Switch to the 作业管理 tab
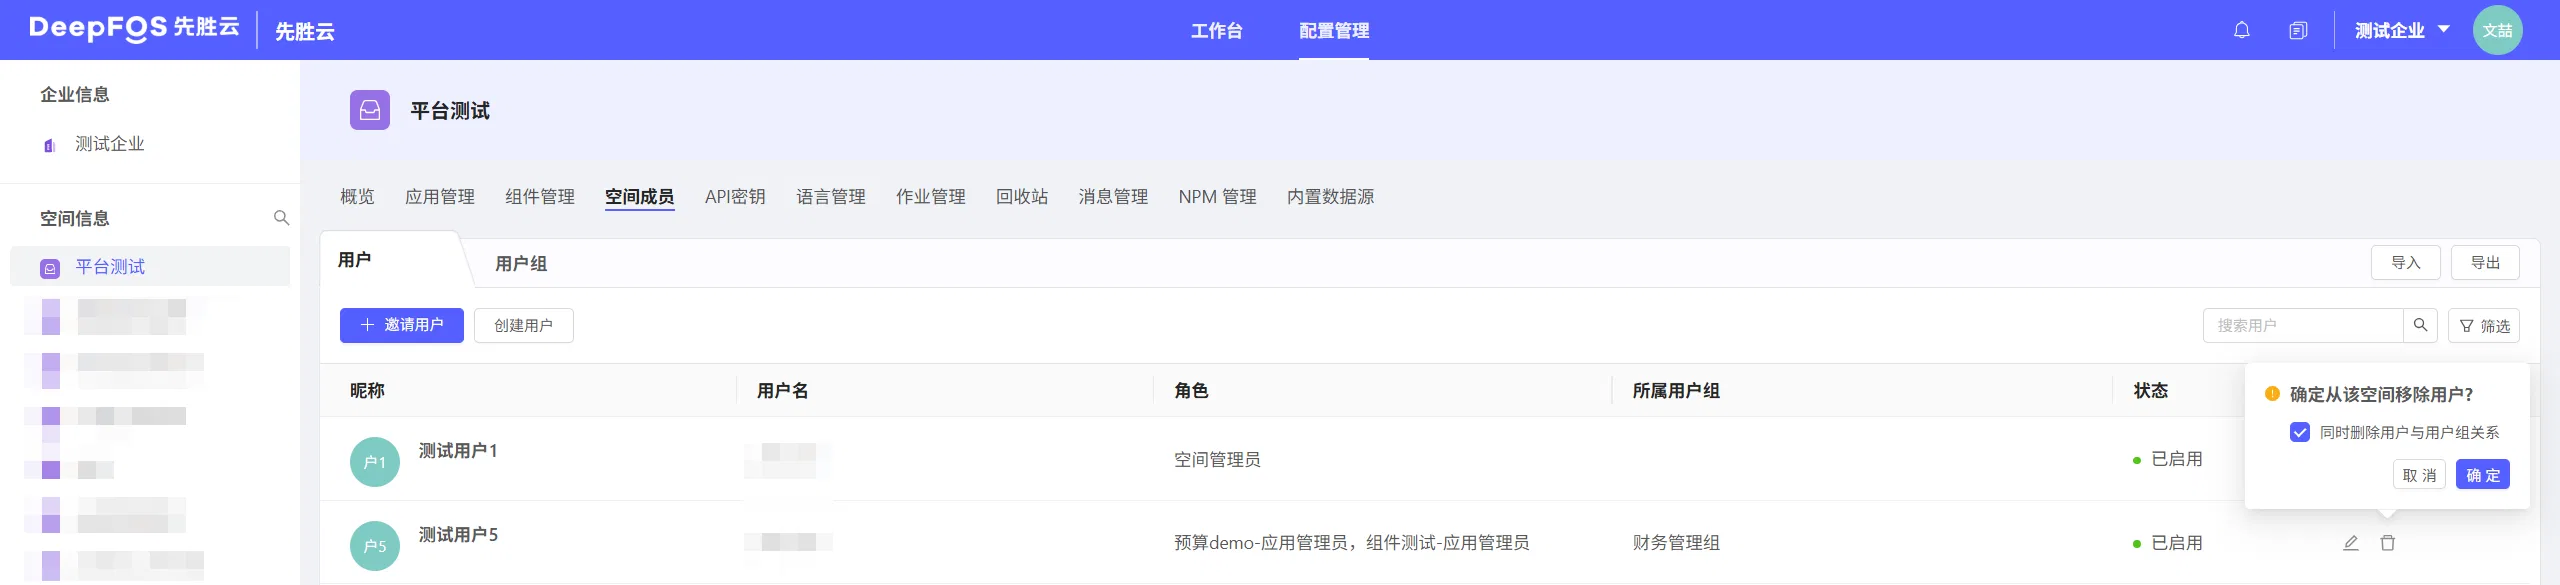The height and width of the screenshot is (585, 2560). 931,197
